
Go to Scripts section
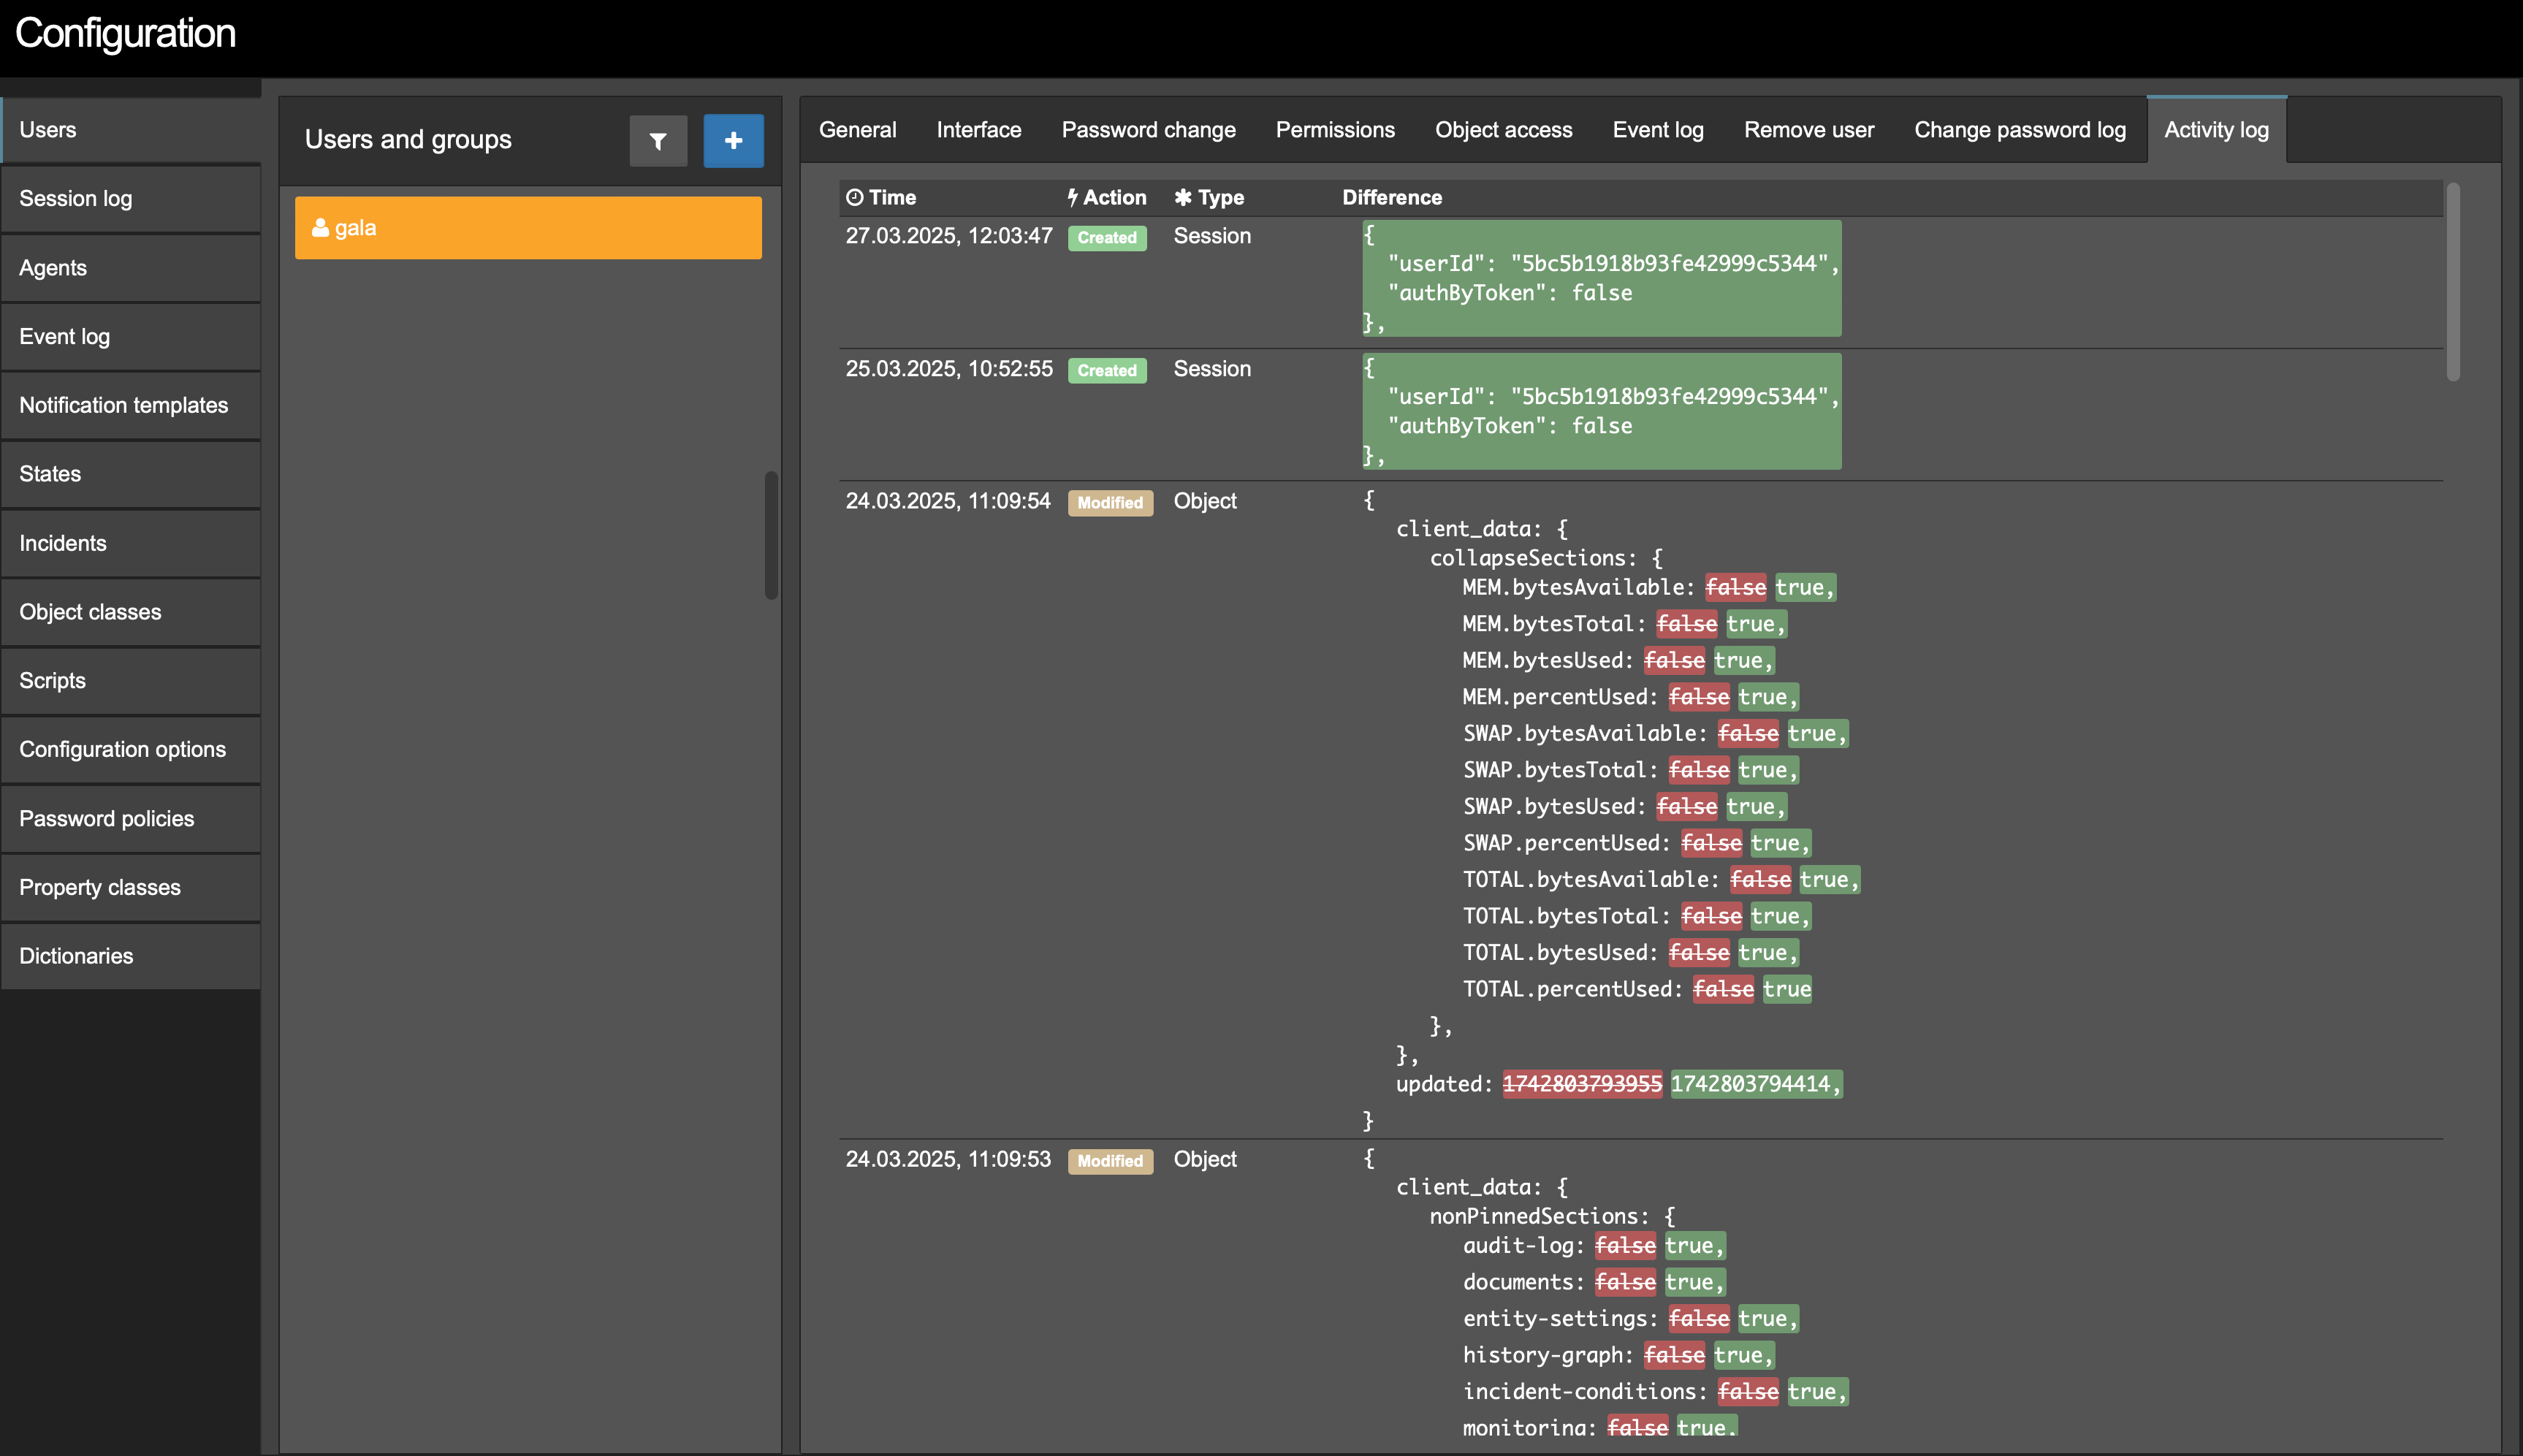(x=131, y=681)
